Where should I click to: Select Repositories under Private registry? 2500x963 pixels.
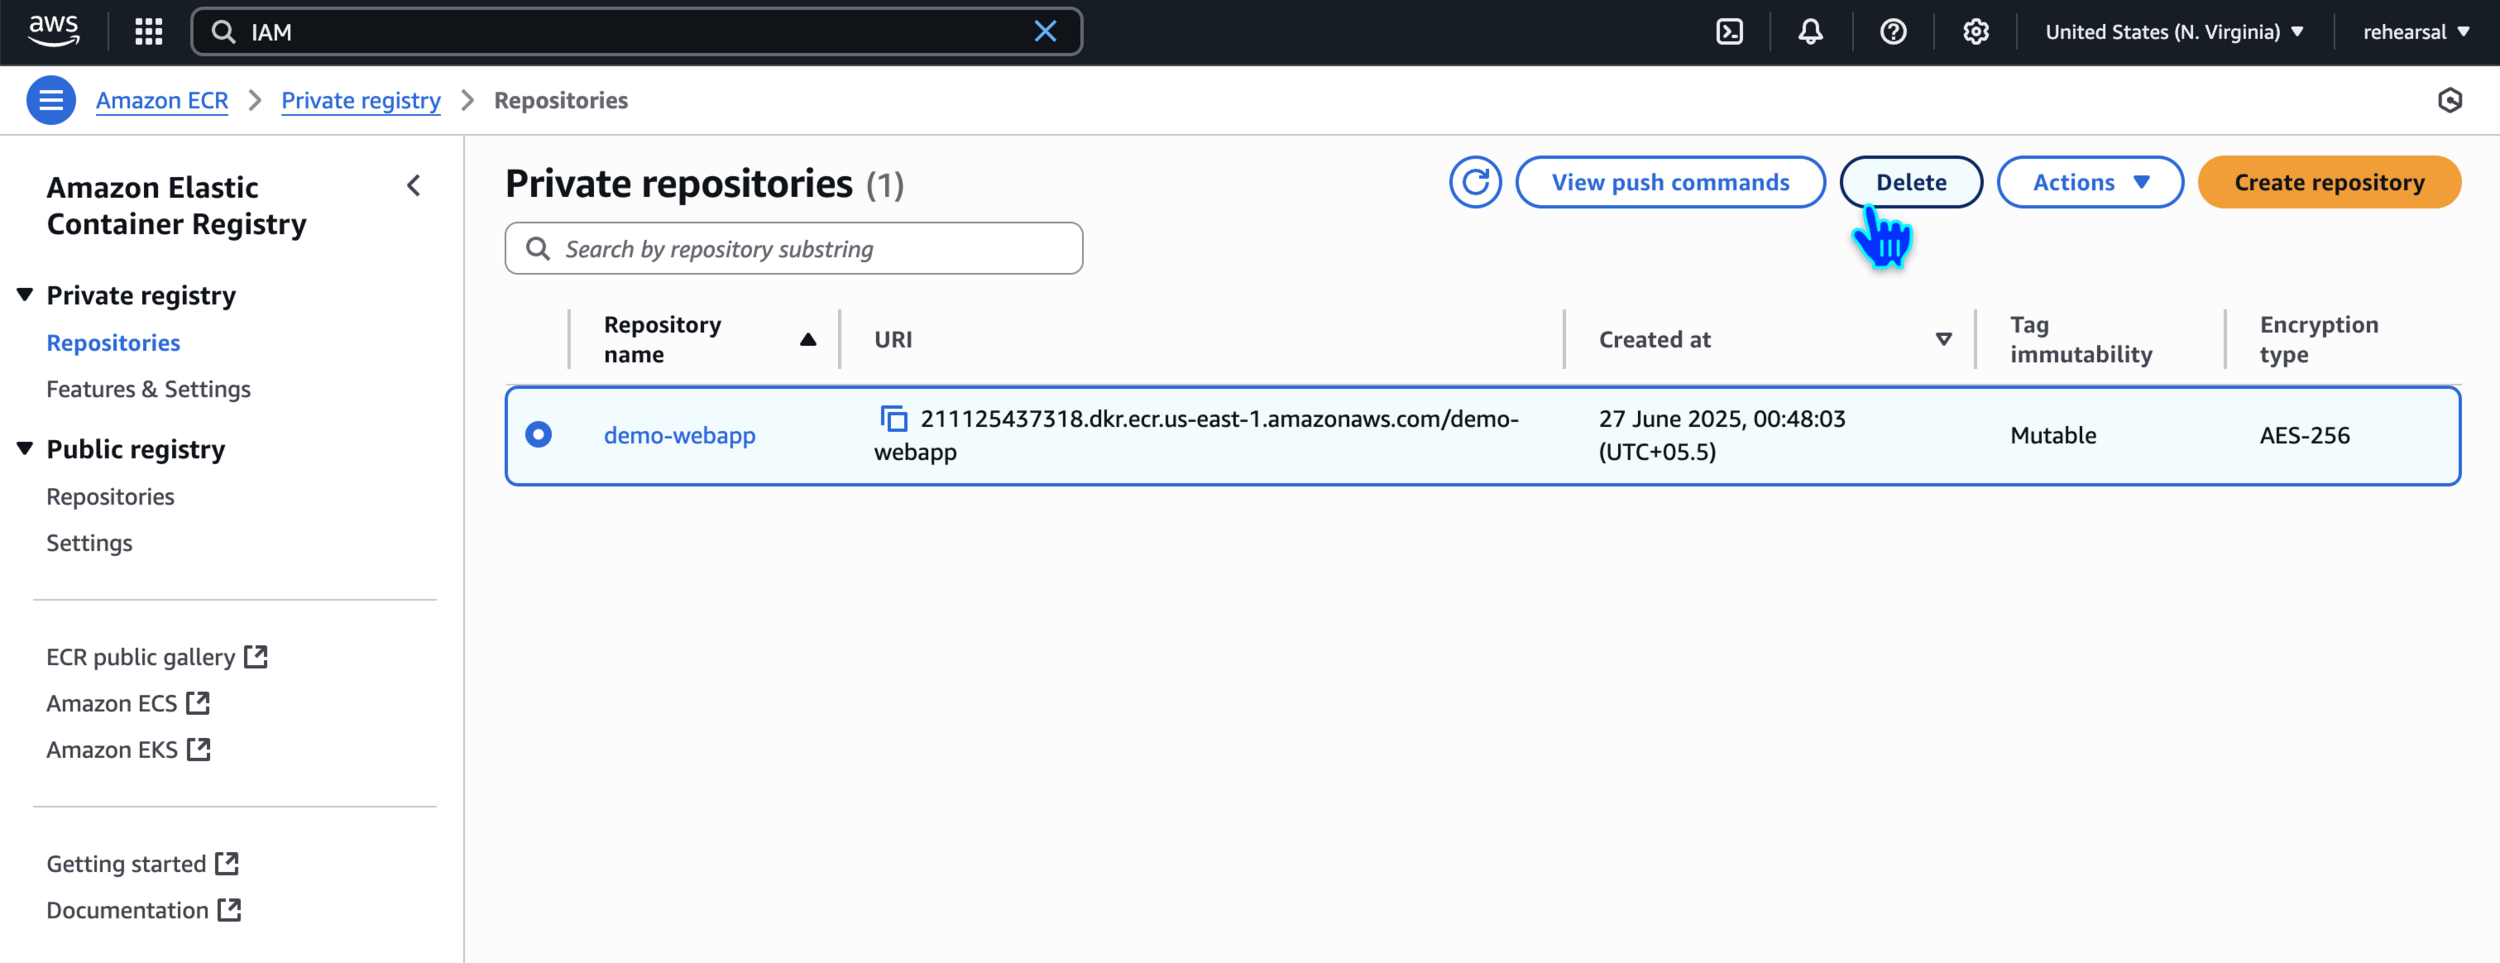(113, 343)
